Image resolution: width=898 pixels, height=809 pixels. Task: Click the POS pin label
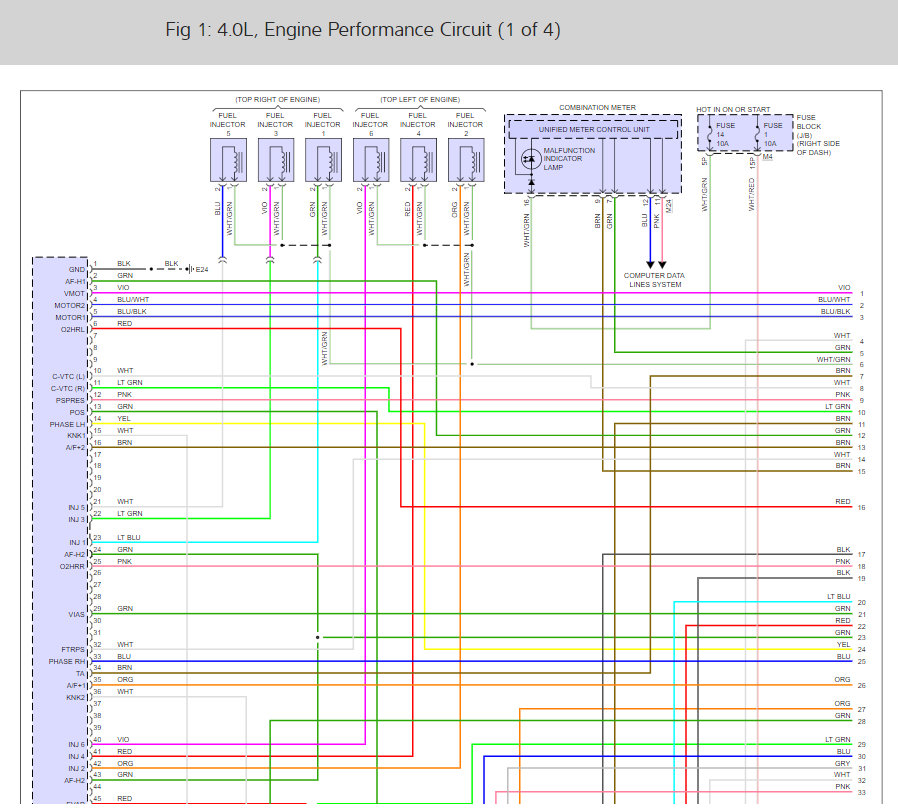(77, 413)
